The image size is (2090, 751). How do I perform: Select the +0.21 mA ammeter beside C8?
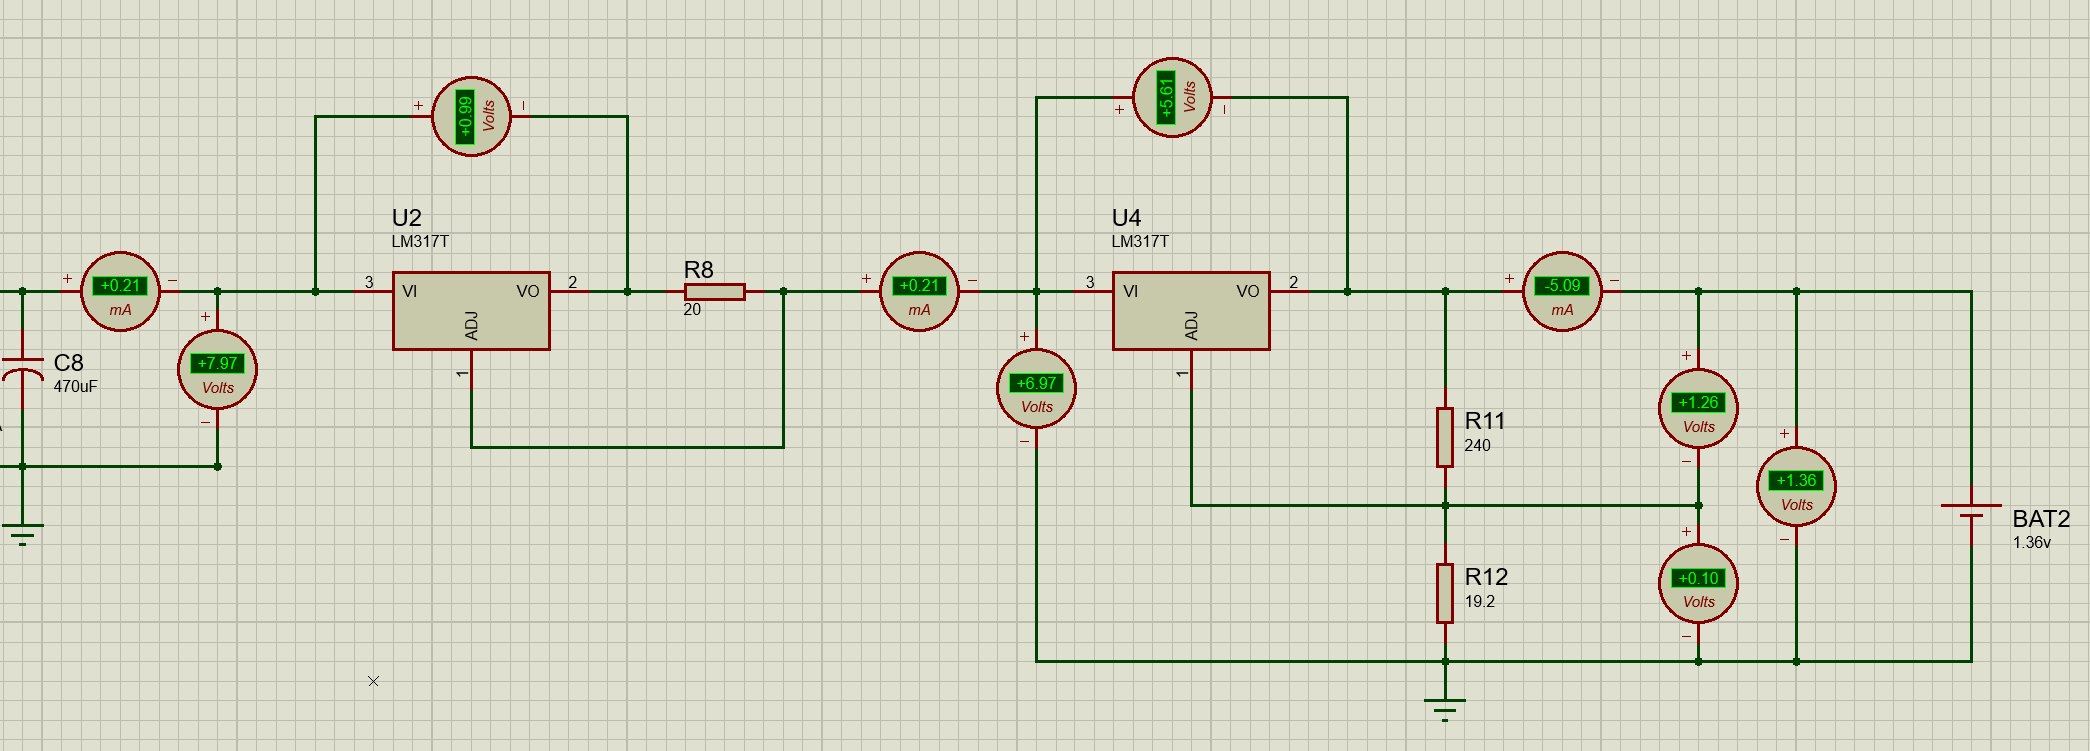[x=120, y=292]
